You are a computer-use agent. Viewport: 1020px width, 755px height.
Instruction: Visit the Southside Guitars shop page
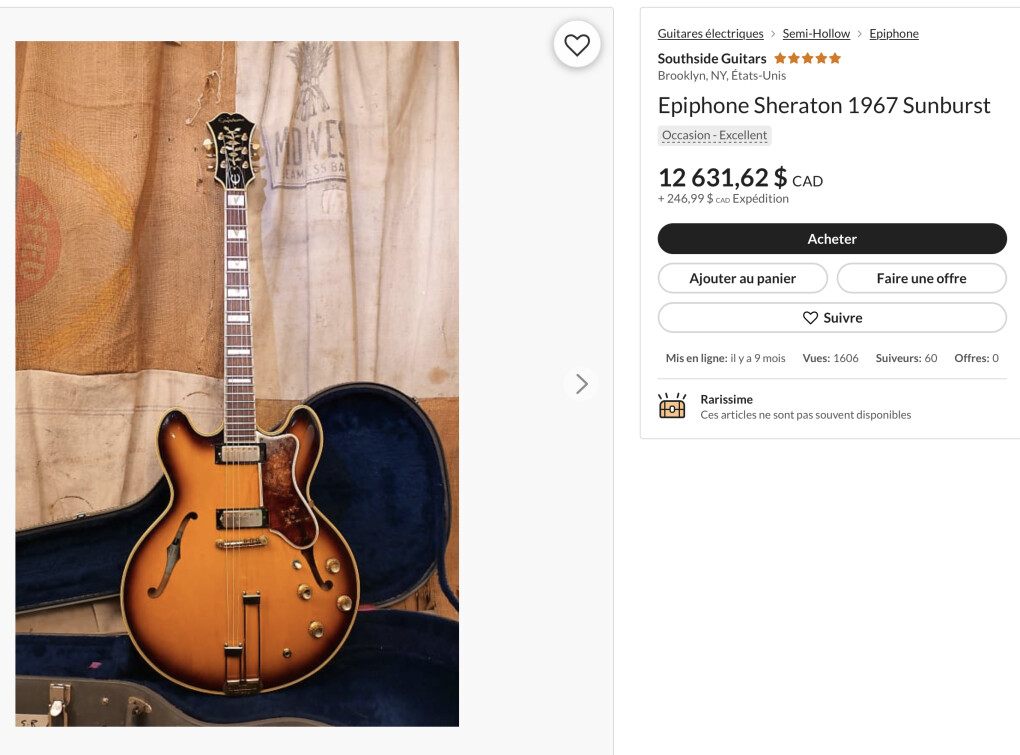click(712, 59)
